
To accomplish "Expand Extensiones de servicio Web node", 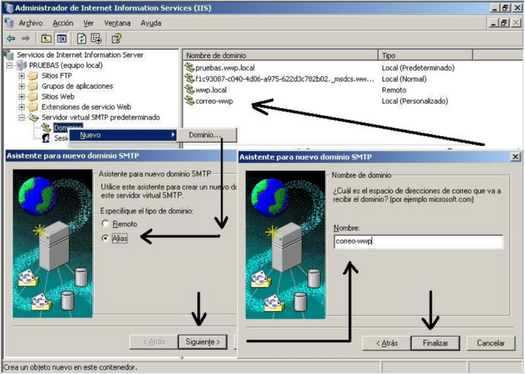I will [x=22, y=107].
